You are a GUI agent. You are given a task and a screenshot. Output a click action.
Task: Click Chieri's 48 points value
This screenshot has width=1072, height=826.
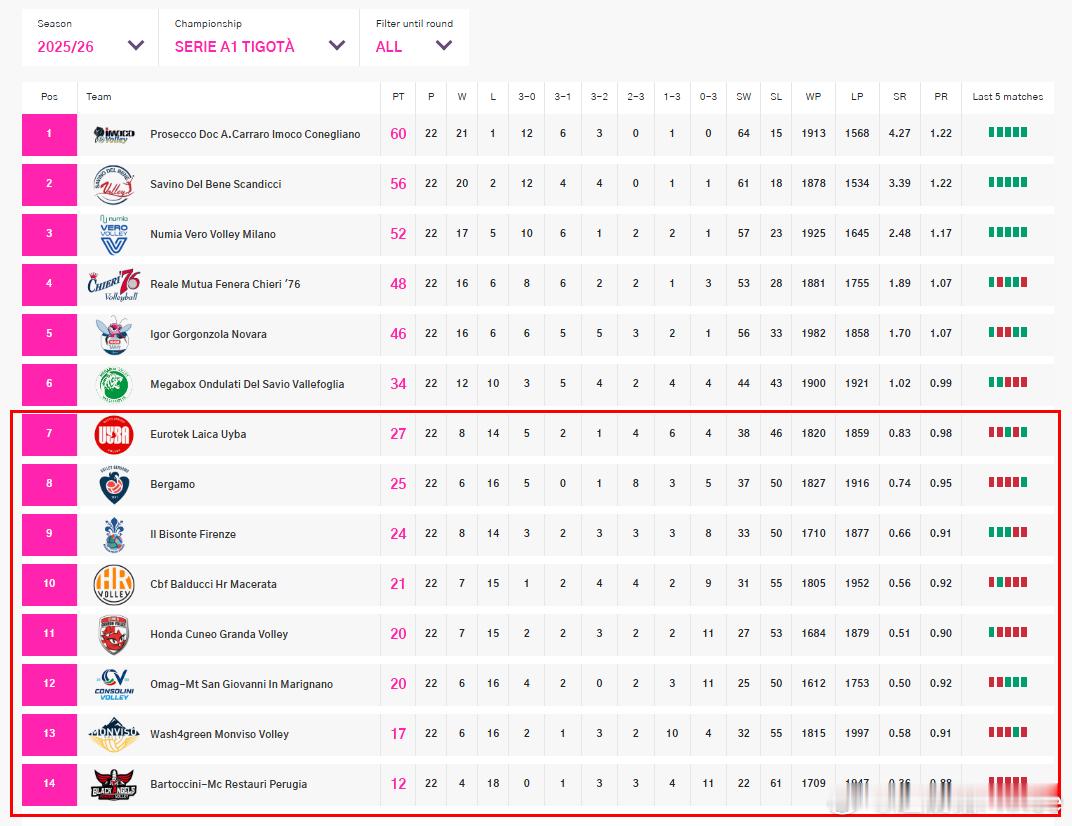[398, 284]
